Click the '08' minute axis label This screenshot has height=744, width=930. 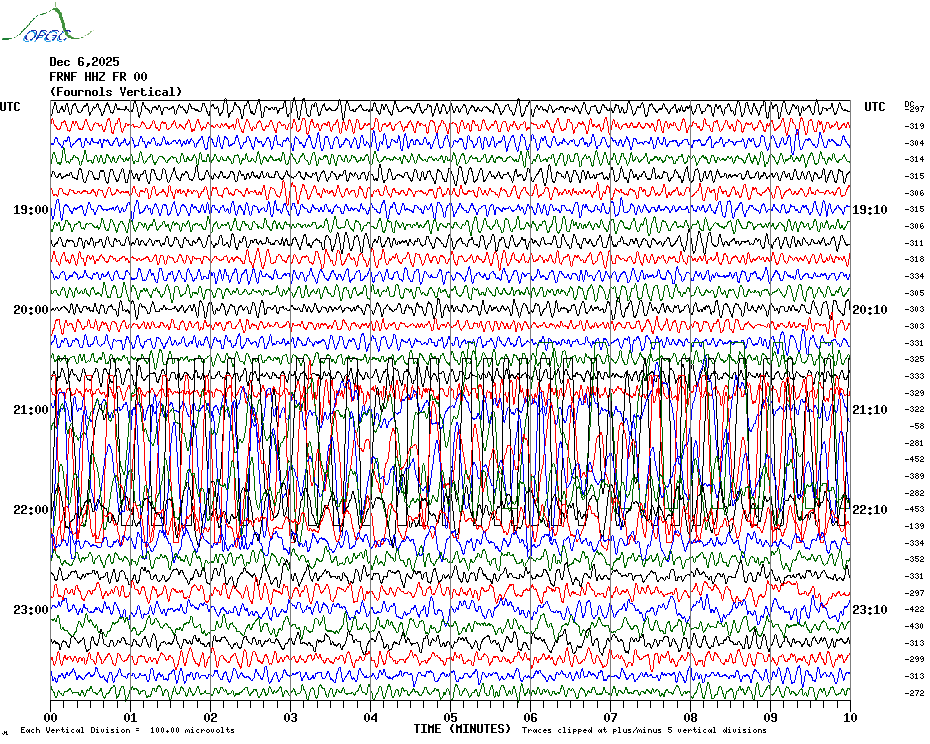tap(691, 717)
